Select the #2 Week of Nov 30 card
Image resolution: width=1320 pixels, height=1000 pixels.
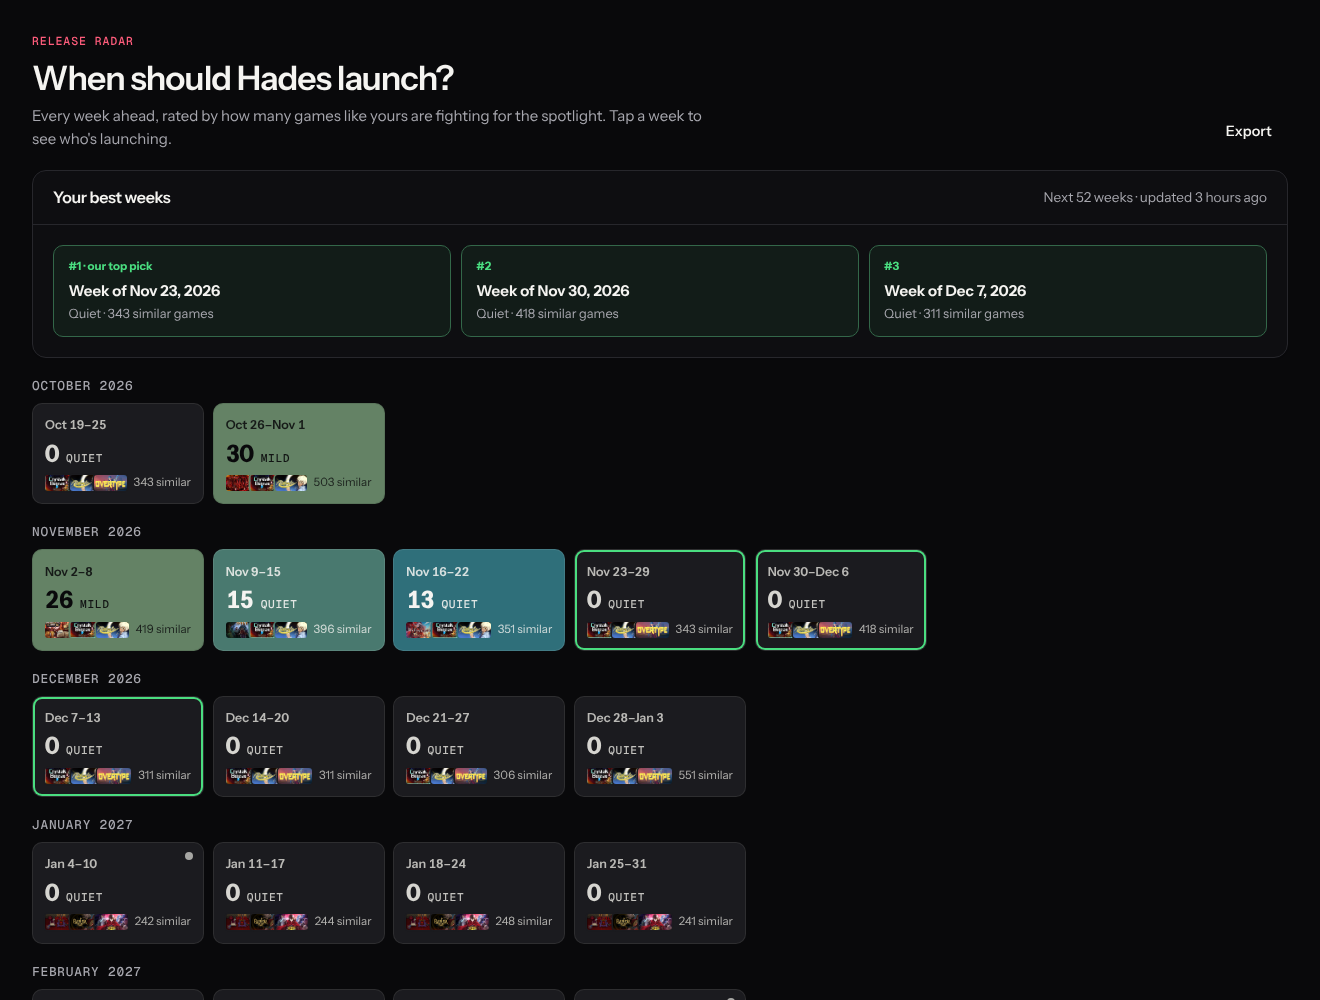click(x=660, y=291)
